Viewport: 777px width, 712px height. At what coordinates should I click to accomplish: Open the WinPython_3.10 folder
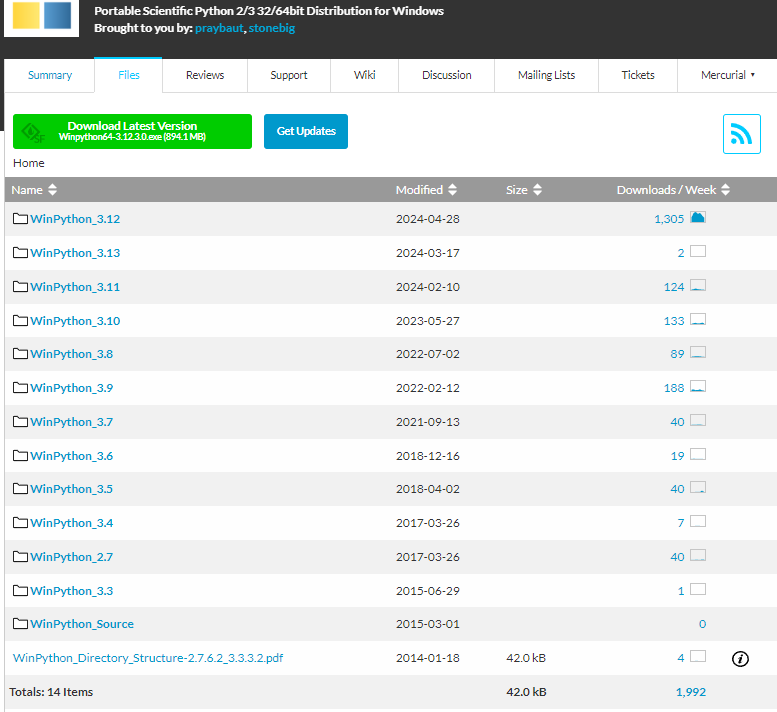(x=75, y=321)
